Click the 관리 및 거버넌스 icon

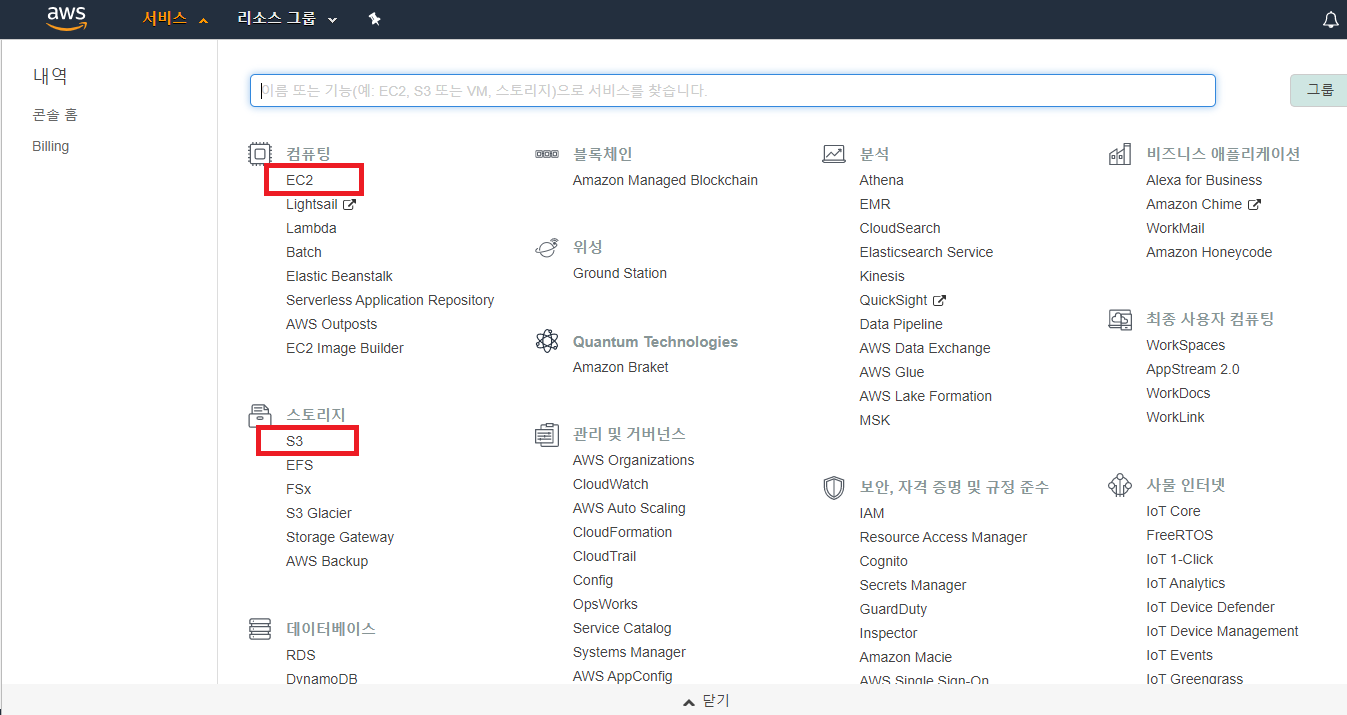pos(547,434)
